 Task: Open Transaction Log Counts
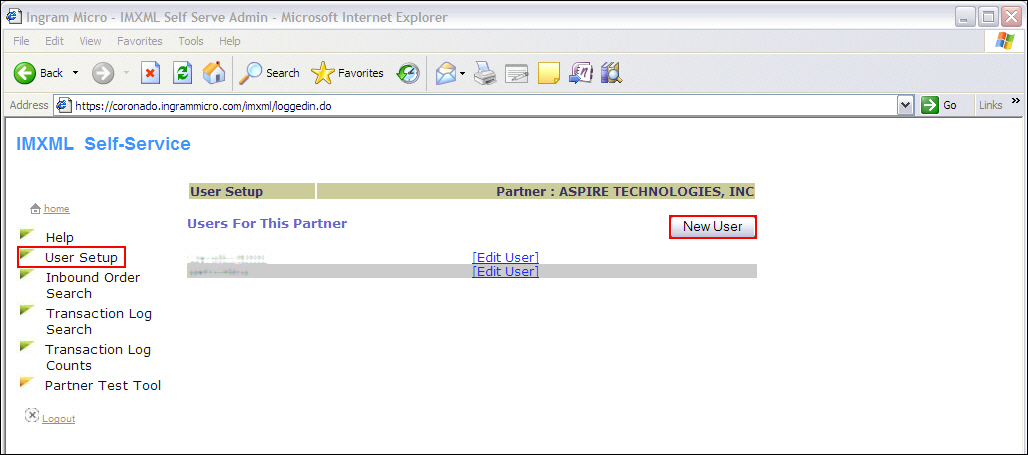click(98, 357)
